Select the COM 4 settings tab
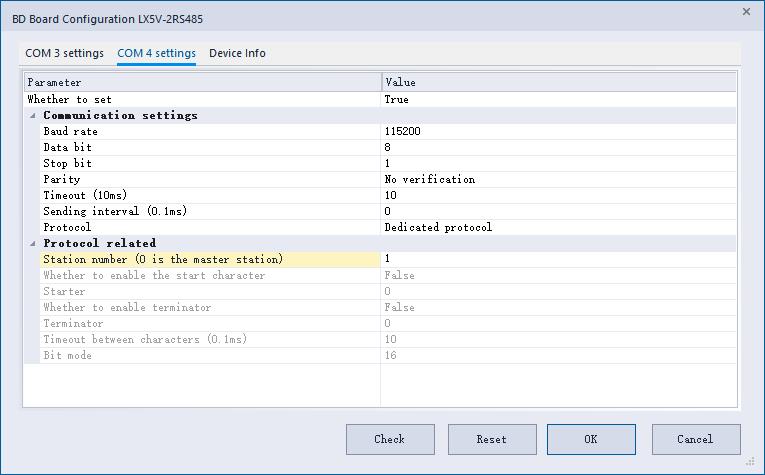Image resolution: width=765 pixels, height=475 pixels. (156, 53)
